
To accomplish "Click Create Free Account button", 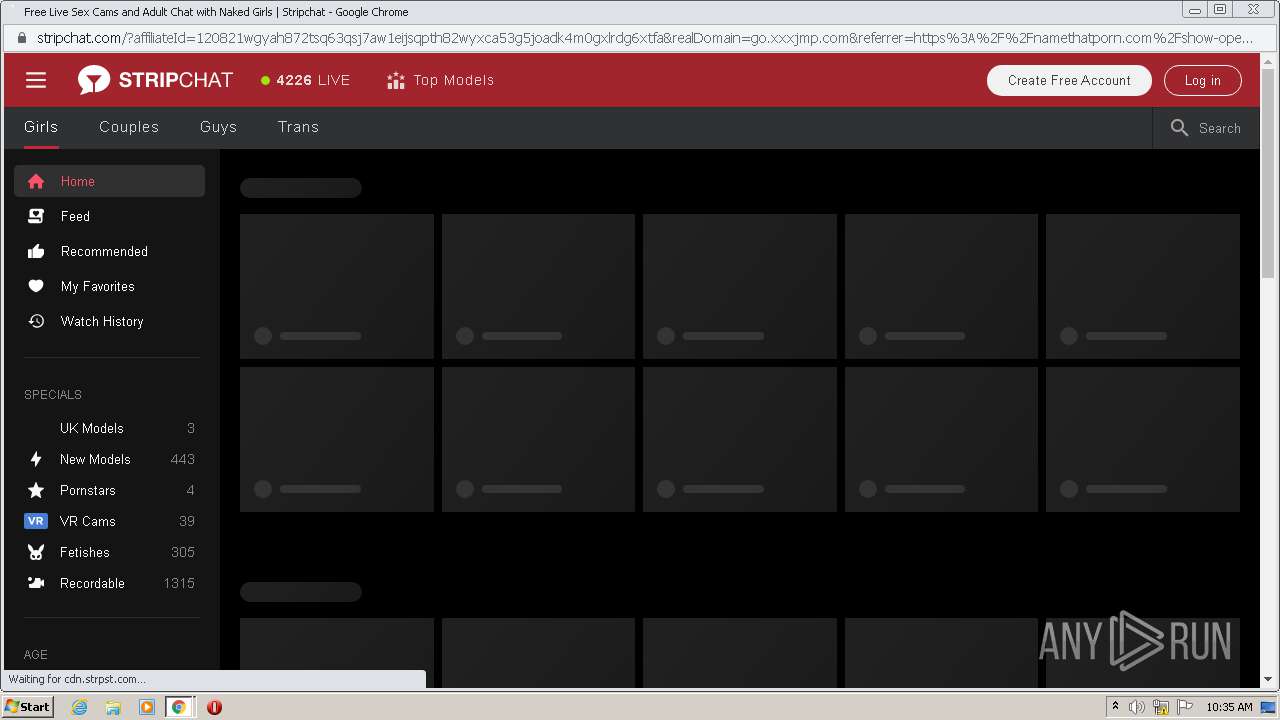I will tap(1069, 80).
